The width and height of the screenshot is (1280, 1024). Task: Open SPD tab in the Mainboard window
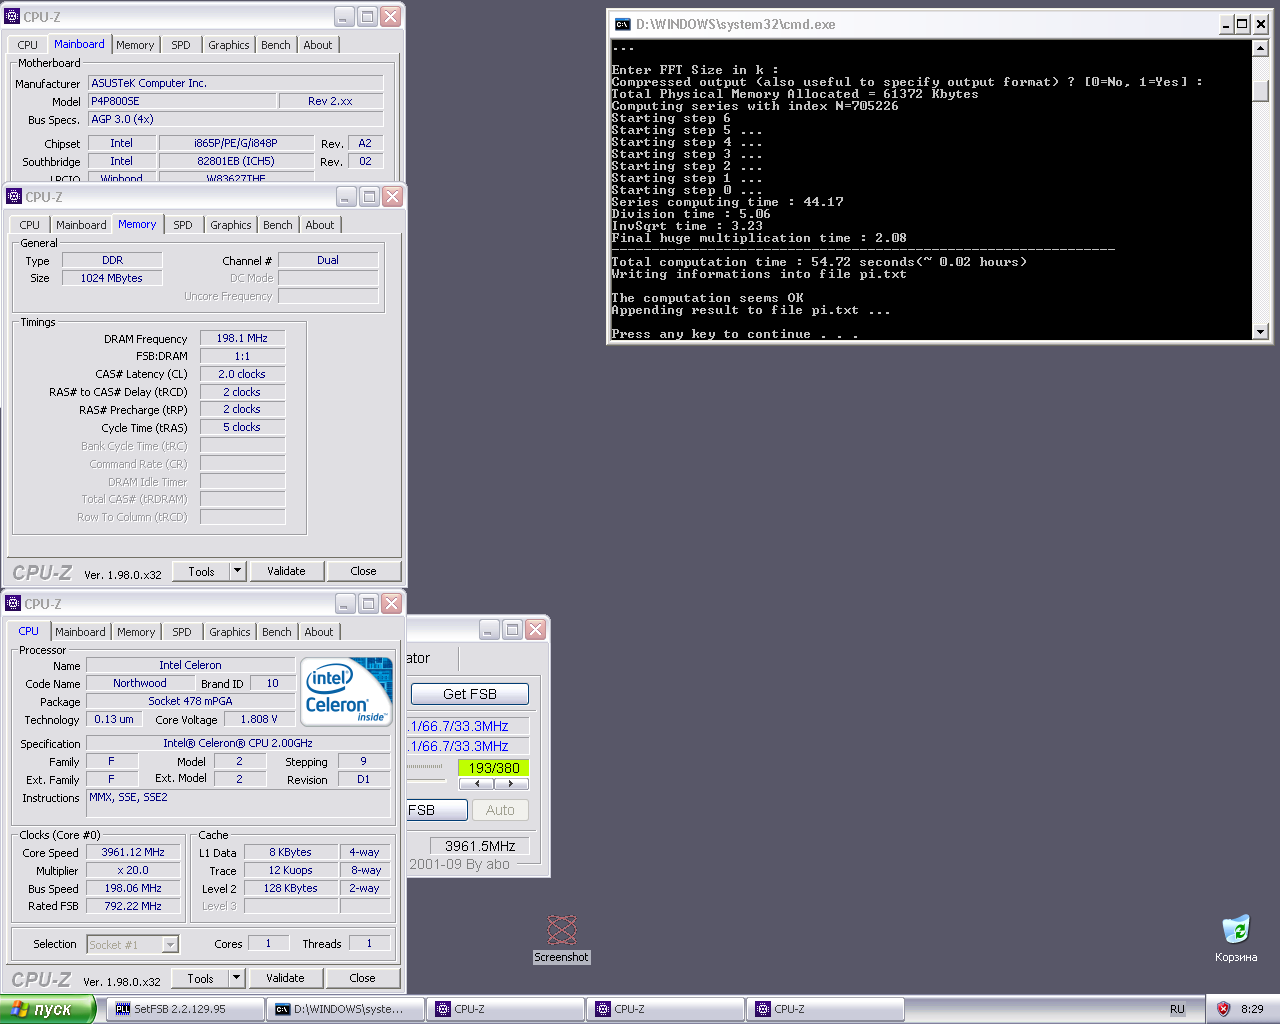click(x=181, y=45)
